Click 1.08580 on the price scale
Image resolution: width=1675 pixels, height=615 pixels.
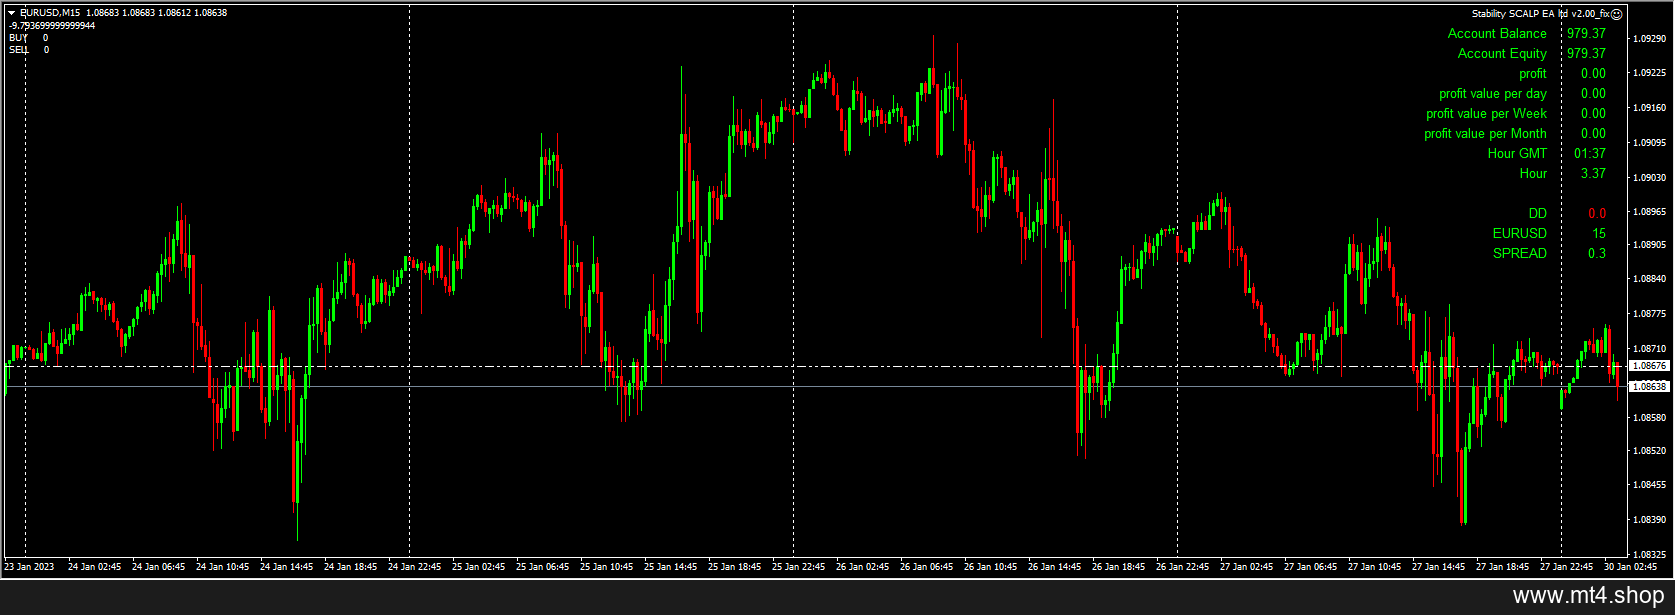click(x=1649, y=416)
